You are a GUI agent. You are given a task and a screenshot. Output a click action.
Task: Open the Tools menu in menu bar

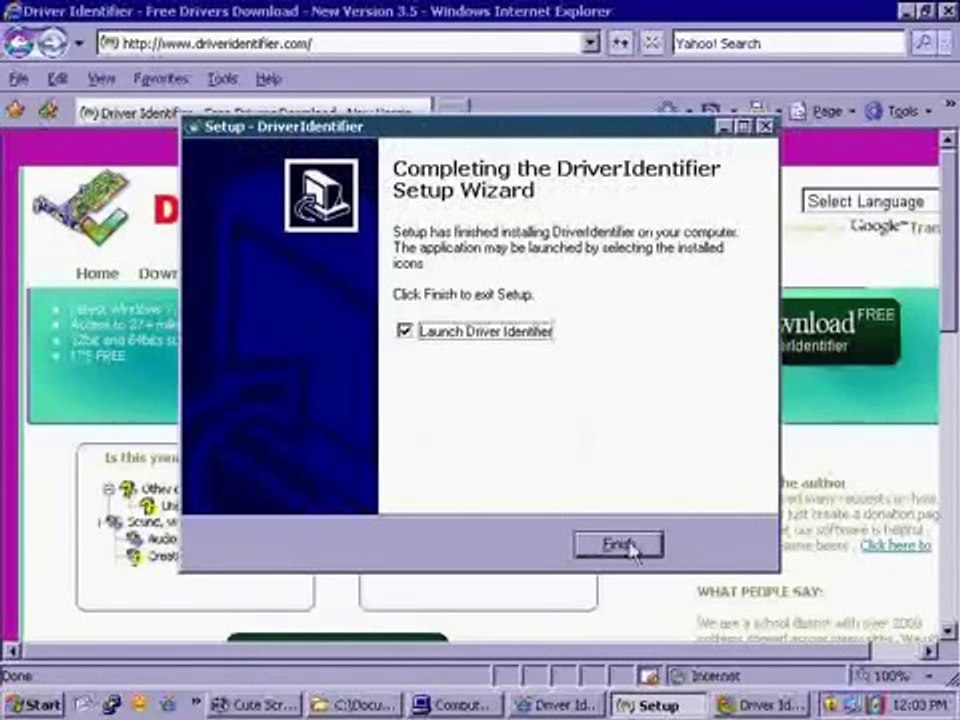pos(222,78)
